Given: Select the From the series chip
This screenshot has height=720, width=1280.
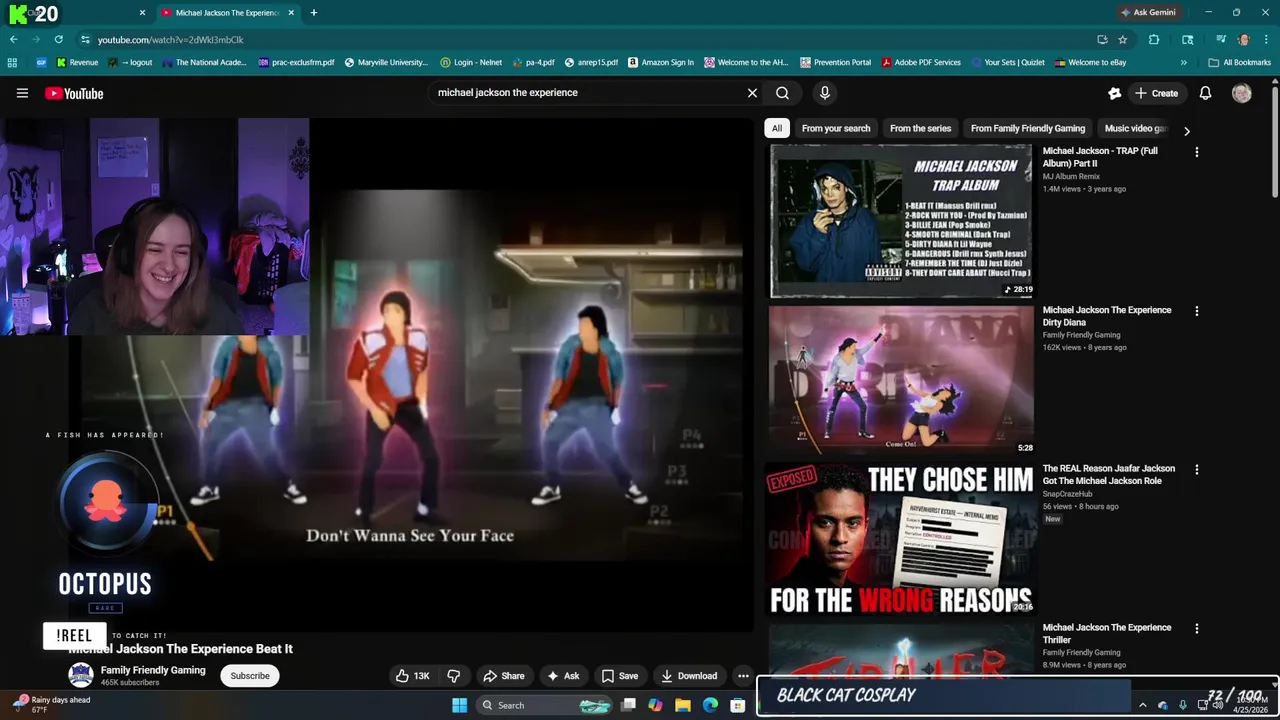Looking at the screenshot, I should tap(920, 128).
